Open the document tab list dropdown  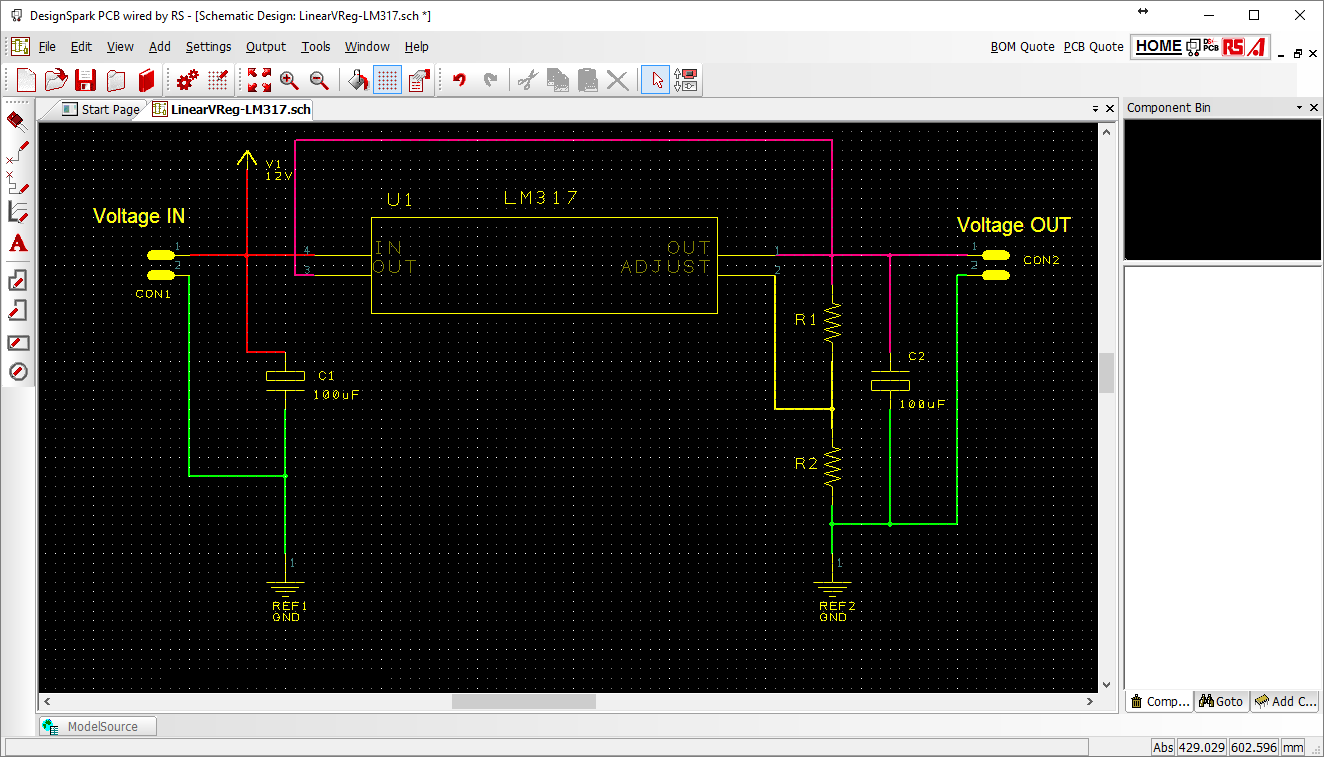click(x=1094, y=109)
